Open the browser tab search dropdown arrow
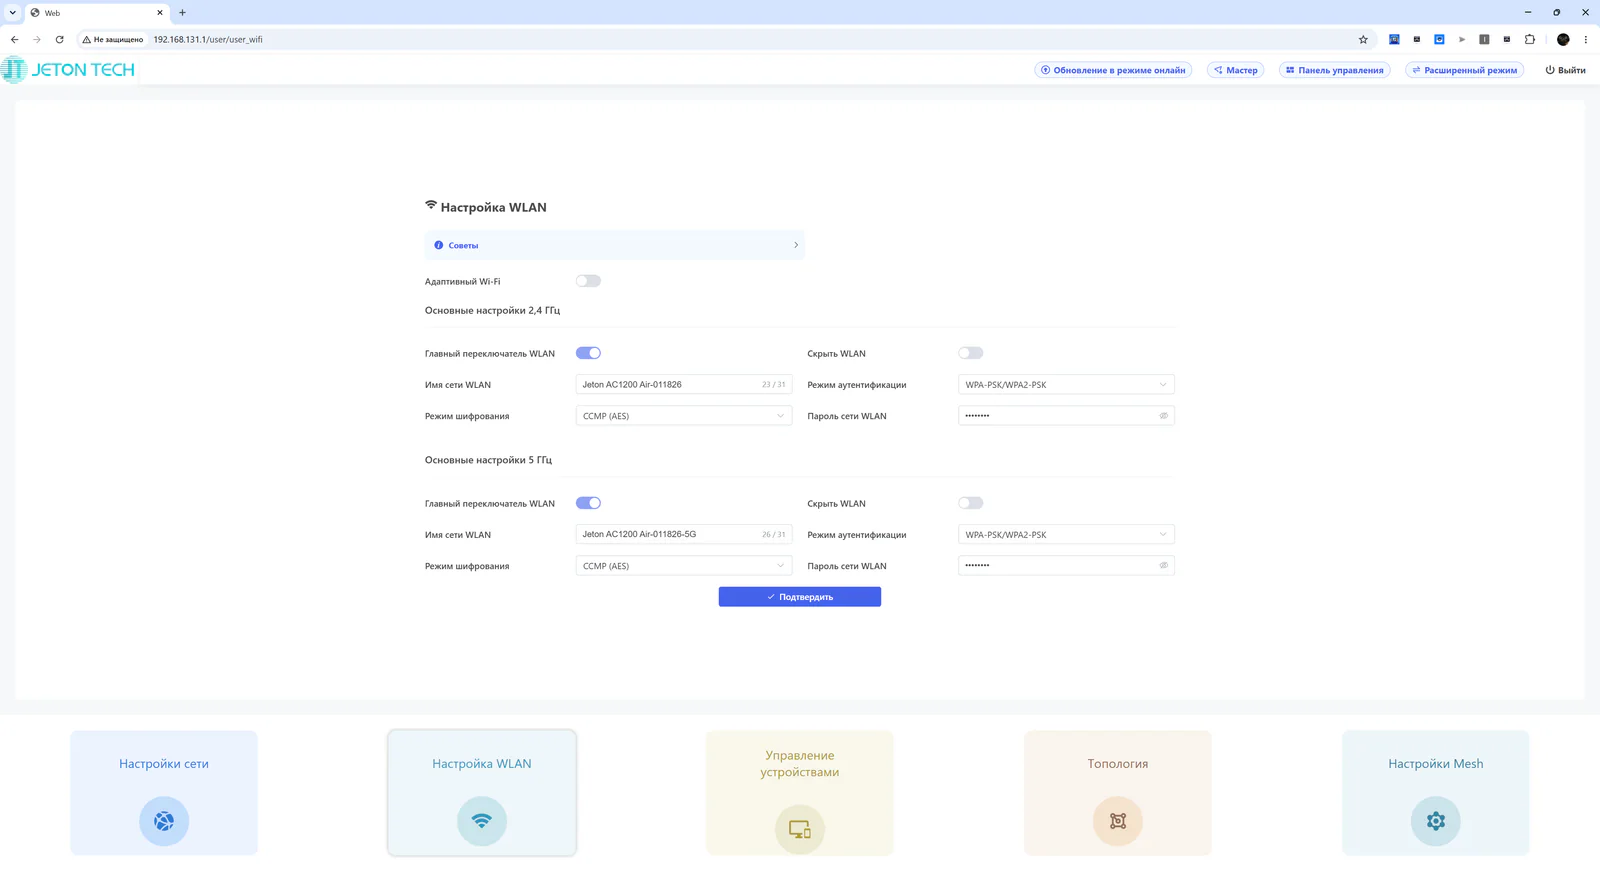The height and width of the screenshot is (870, 1600). point(12,13)
